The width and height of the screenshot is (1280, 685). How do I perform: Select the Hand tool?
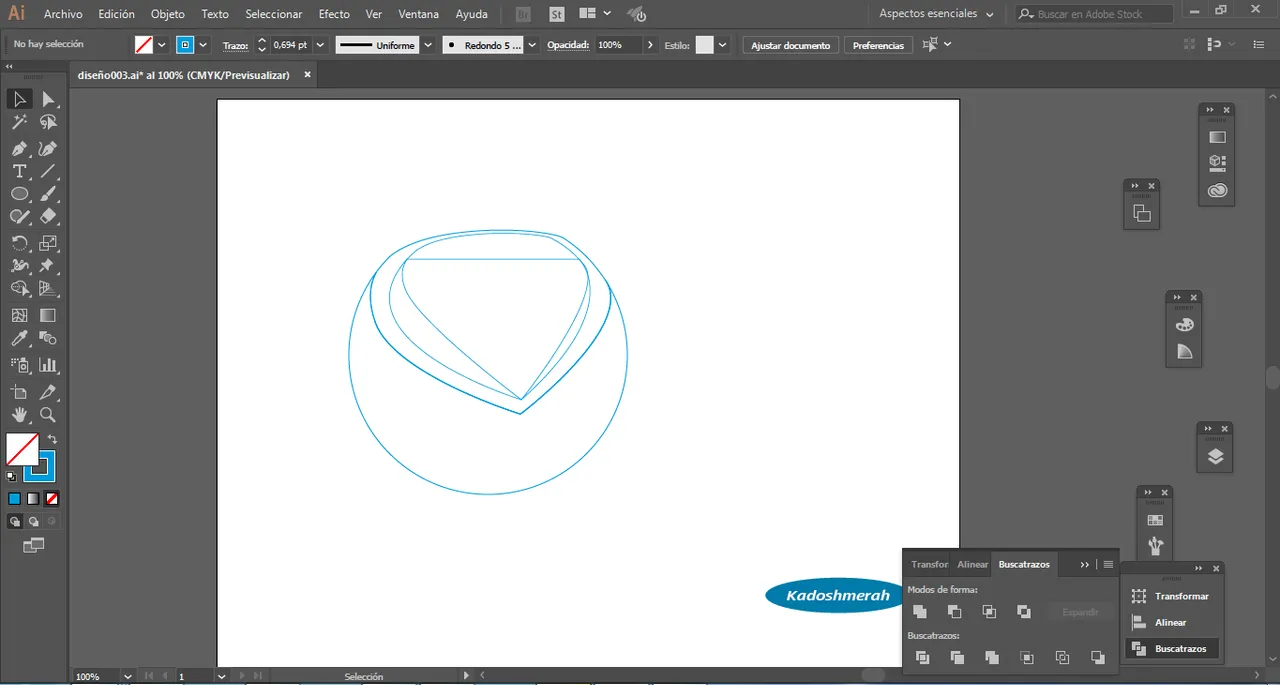pyautogui.click(x=19, y=415)
